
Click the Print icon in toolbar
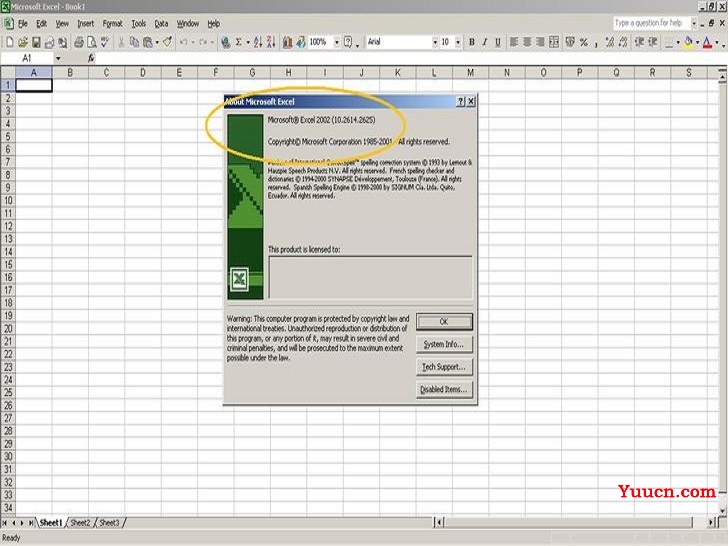(79, 42)
